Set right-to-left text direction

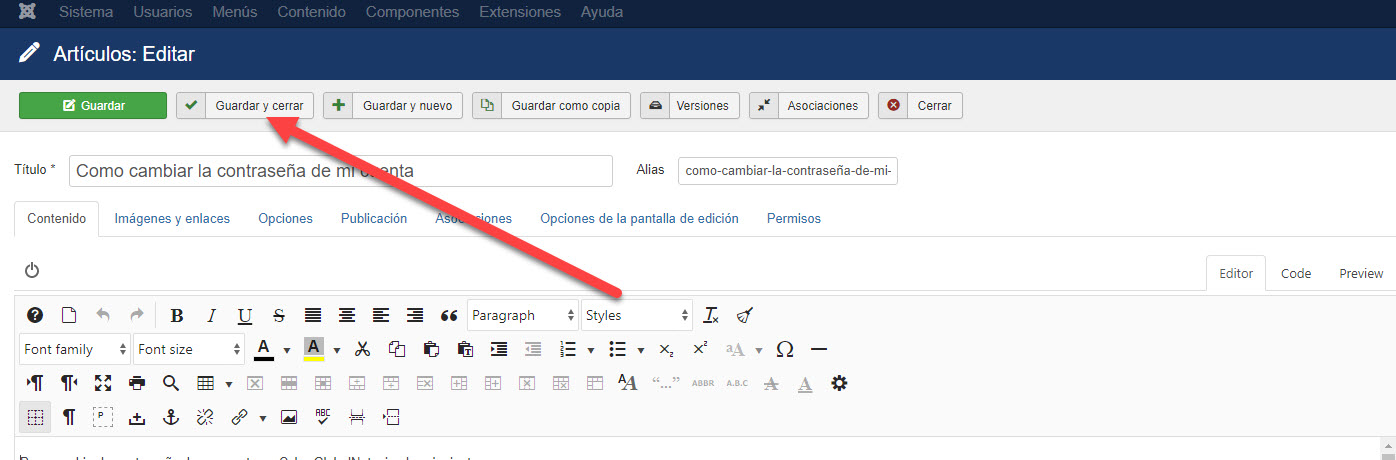(x=69, y=383)
